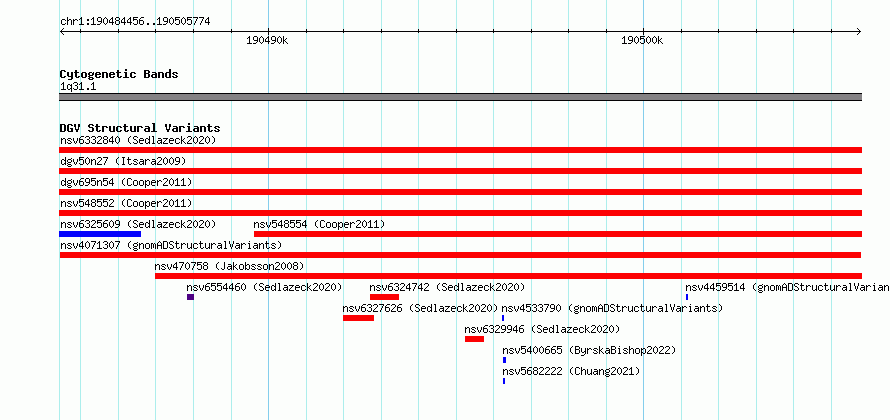Select the red bar under nsv470758
Screen dimensions: 890x420
point(508,276)
